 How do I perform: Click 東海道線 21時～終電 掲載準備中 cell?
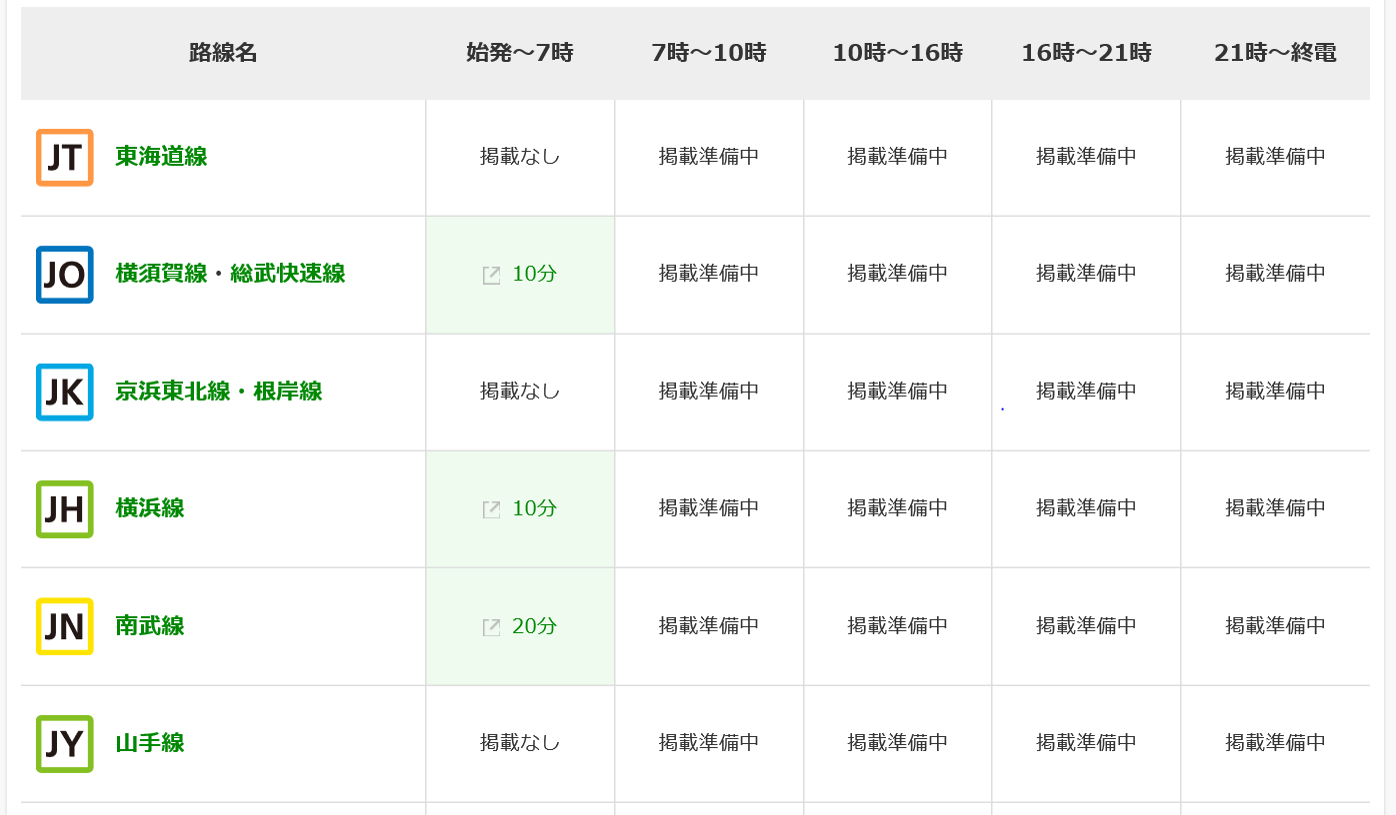[1276, 157]
